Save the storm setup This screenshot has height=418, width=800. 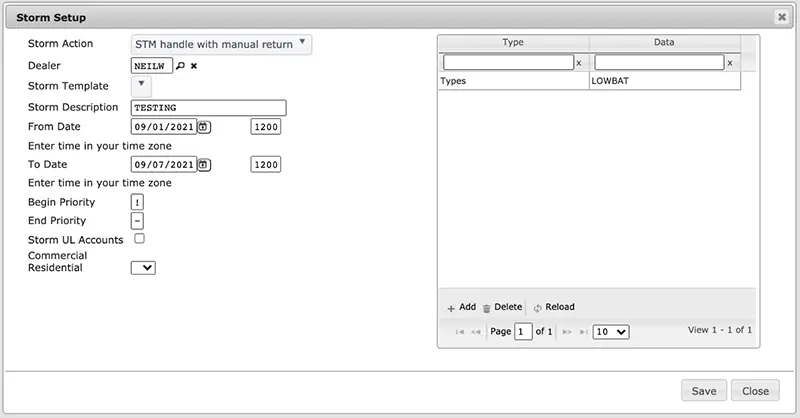click(x=704, y=391)
